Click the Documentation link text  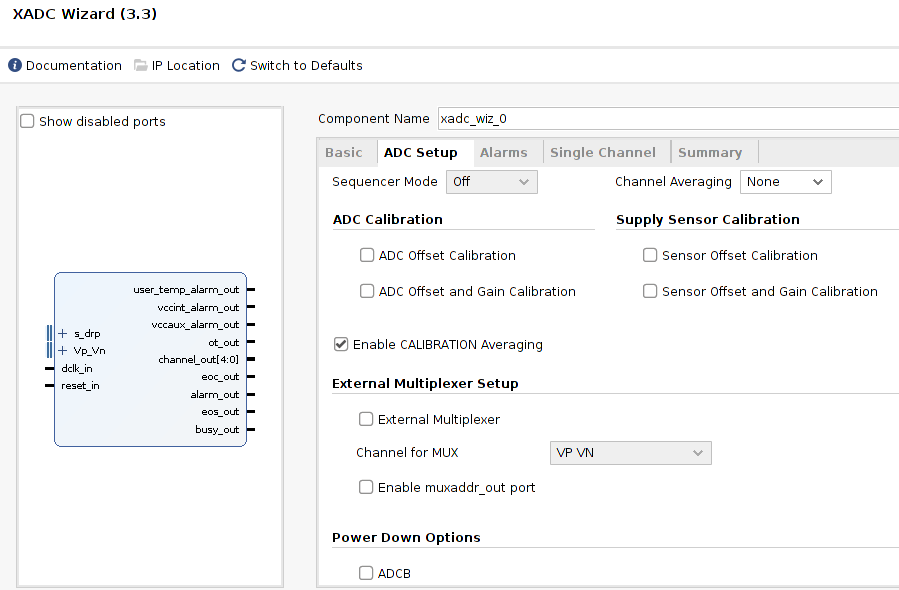(74, 65)
